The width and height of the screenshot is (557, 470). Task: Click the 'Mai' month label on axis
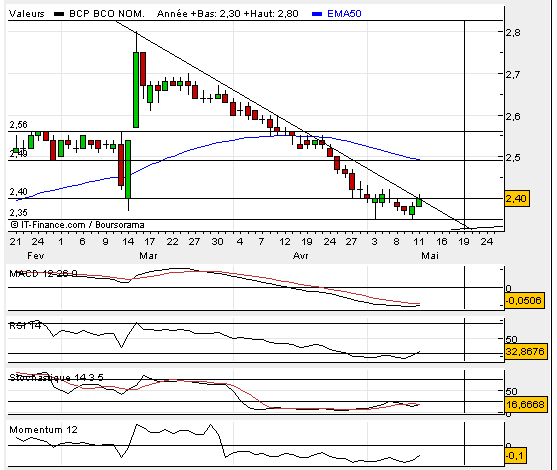point(430,256)
